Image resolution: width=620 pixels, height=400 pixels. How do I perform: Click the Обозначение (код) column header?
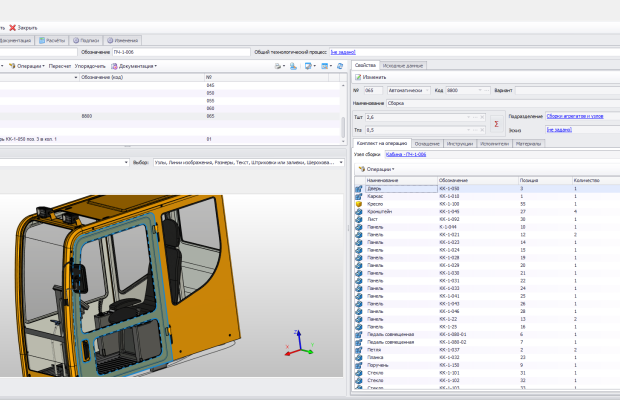click(x=142, y=77)
